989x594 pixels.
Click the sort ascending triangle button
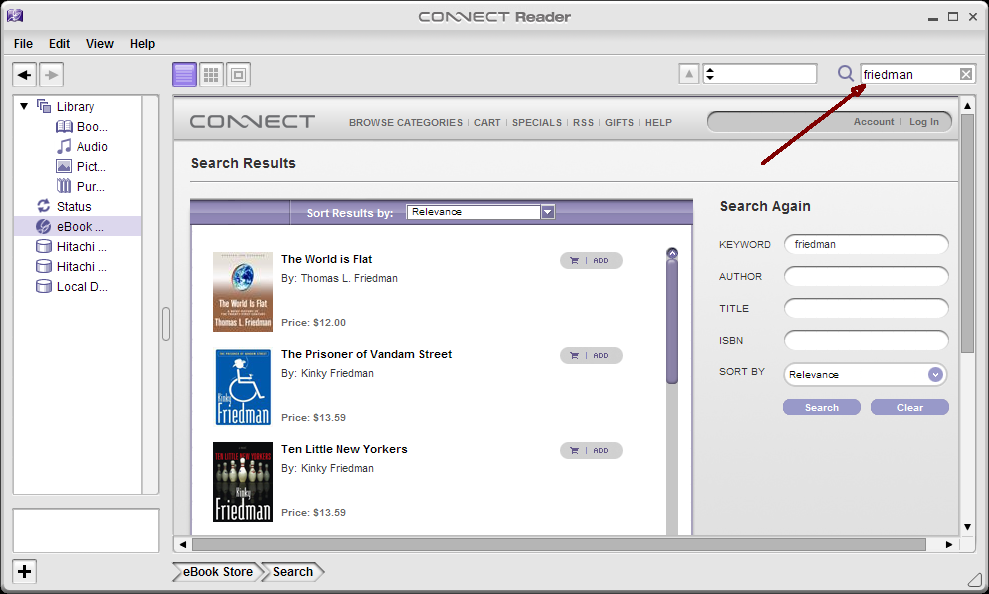[689, 74]
